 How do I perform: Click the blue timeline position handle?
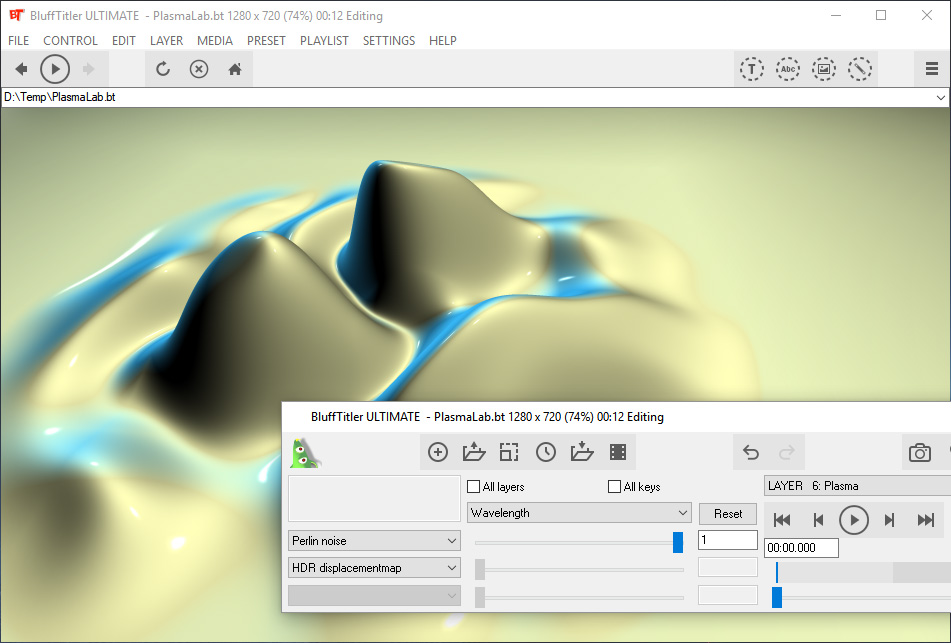pyautogui.click(x=777, y=597)
